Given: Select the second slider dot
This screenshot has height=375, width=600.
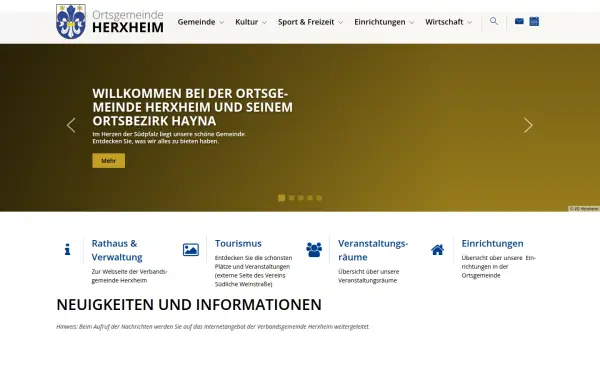Looking at the screenshot, I should (292, 198).
